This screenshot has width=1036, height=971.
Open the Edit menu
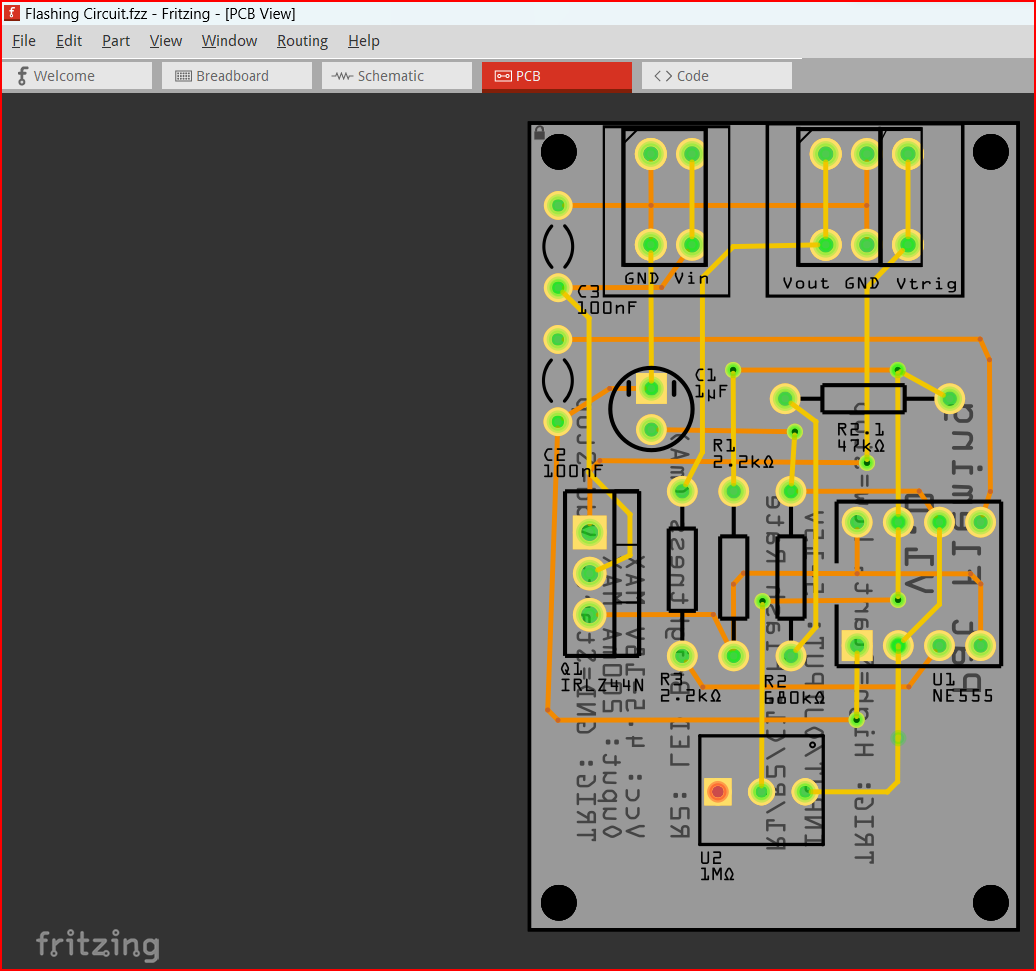(x=69, y=41)
